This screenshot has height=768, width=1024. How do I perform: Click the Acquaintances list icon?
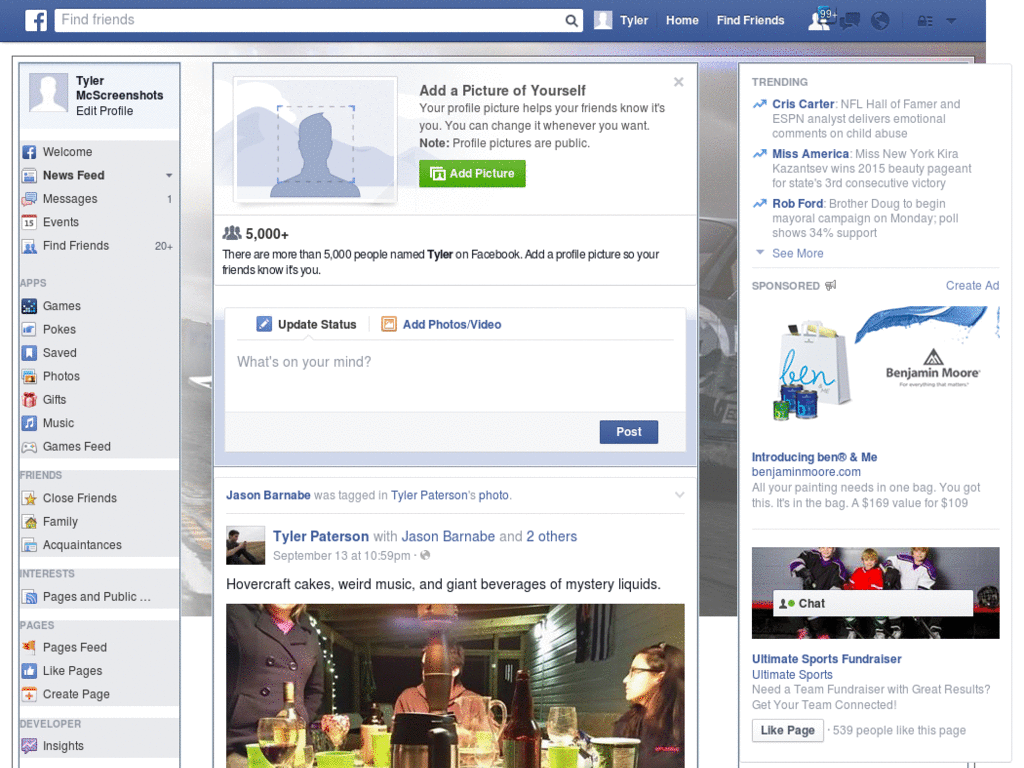(x=29, y=545)
